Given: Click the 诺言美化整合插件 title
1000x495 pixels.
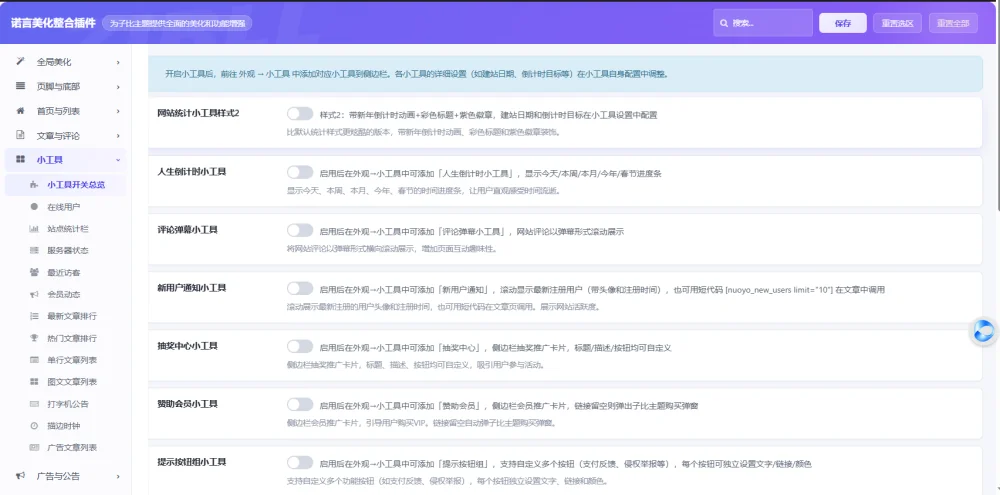Looking at the screenshot, I should point(53,23).
